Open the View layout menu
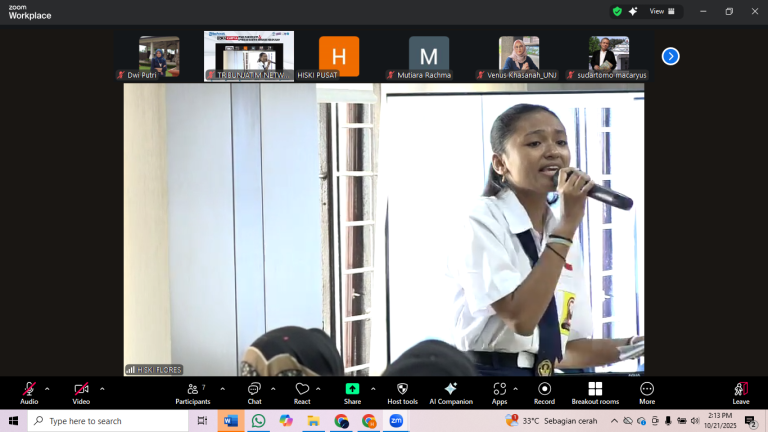The height and width of the screenshot is (432, 768). (662, 11)
